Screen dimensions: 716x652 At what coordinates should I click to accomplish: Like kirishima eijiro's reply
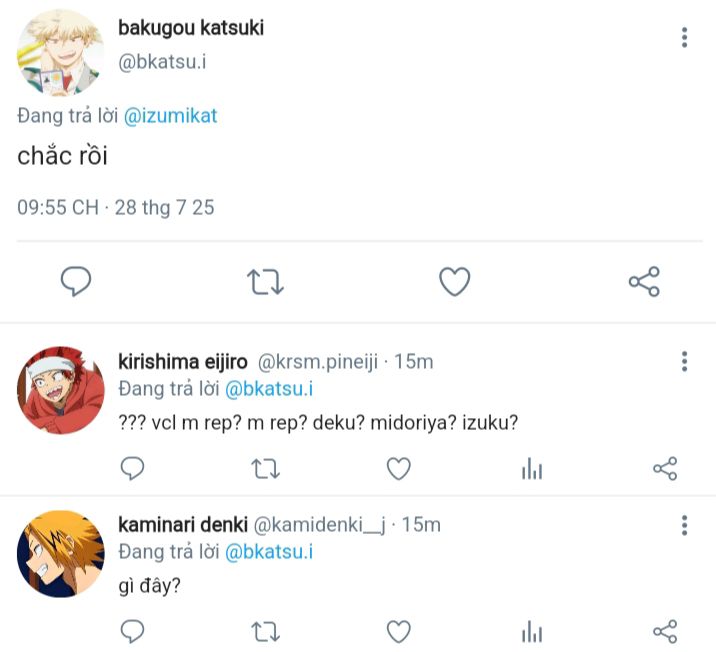[399, 468]
